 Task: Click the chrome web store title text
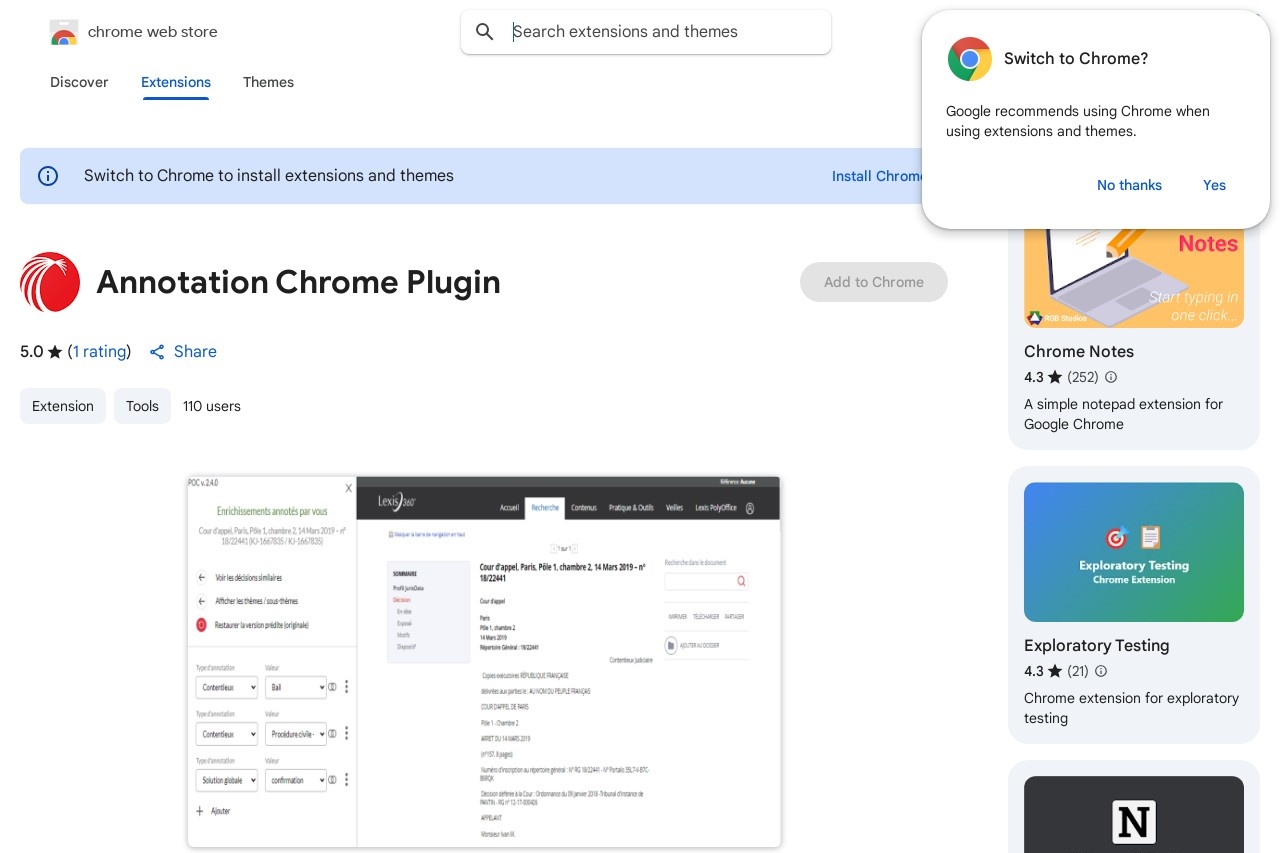(153, 32)
